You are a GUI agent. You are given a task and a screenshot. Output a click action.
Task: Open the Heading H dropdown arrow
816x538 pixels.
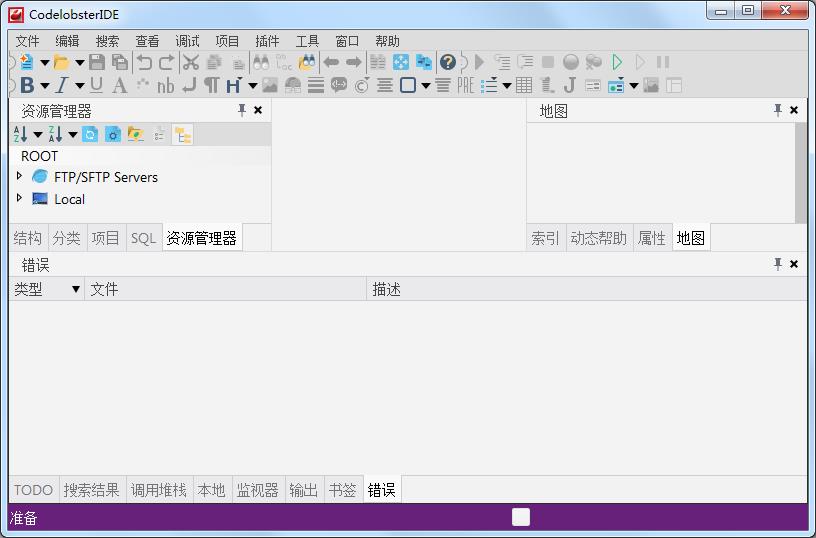(x=252, y=86)
